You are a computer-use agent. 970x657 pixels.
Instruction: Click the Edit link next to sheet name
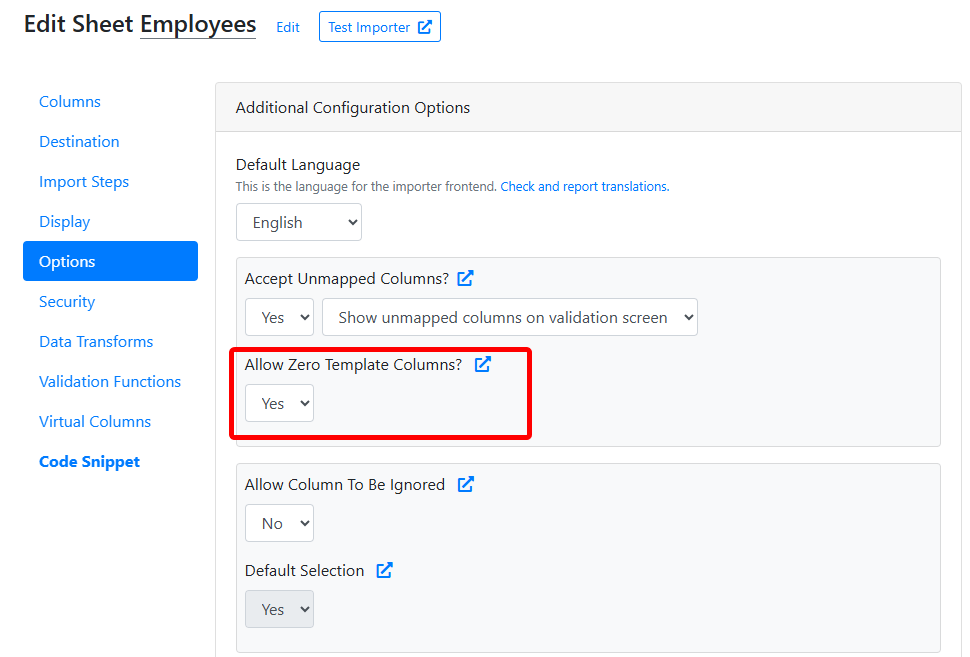point(288,27)
